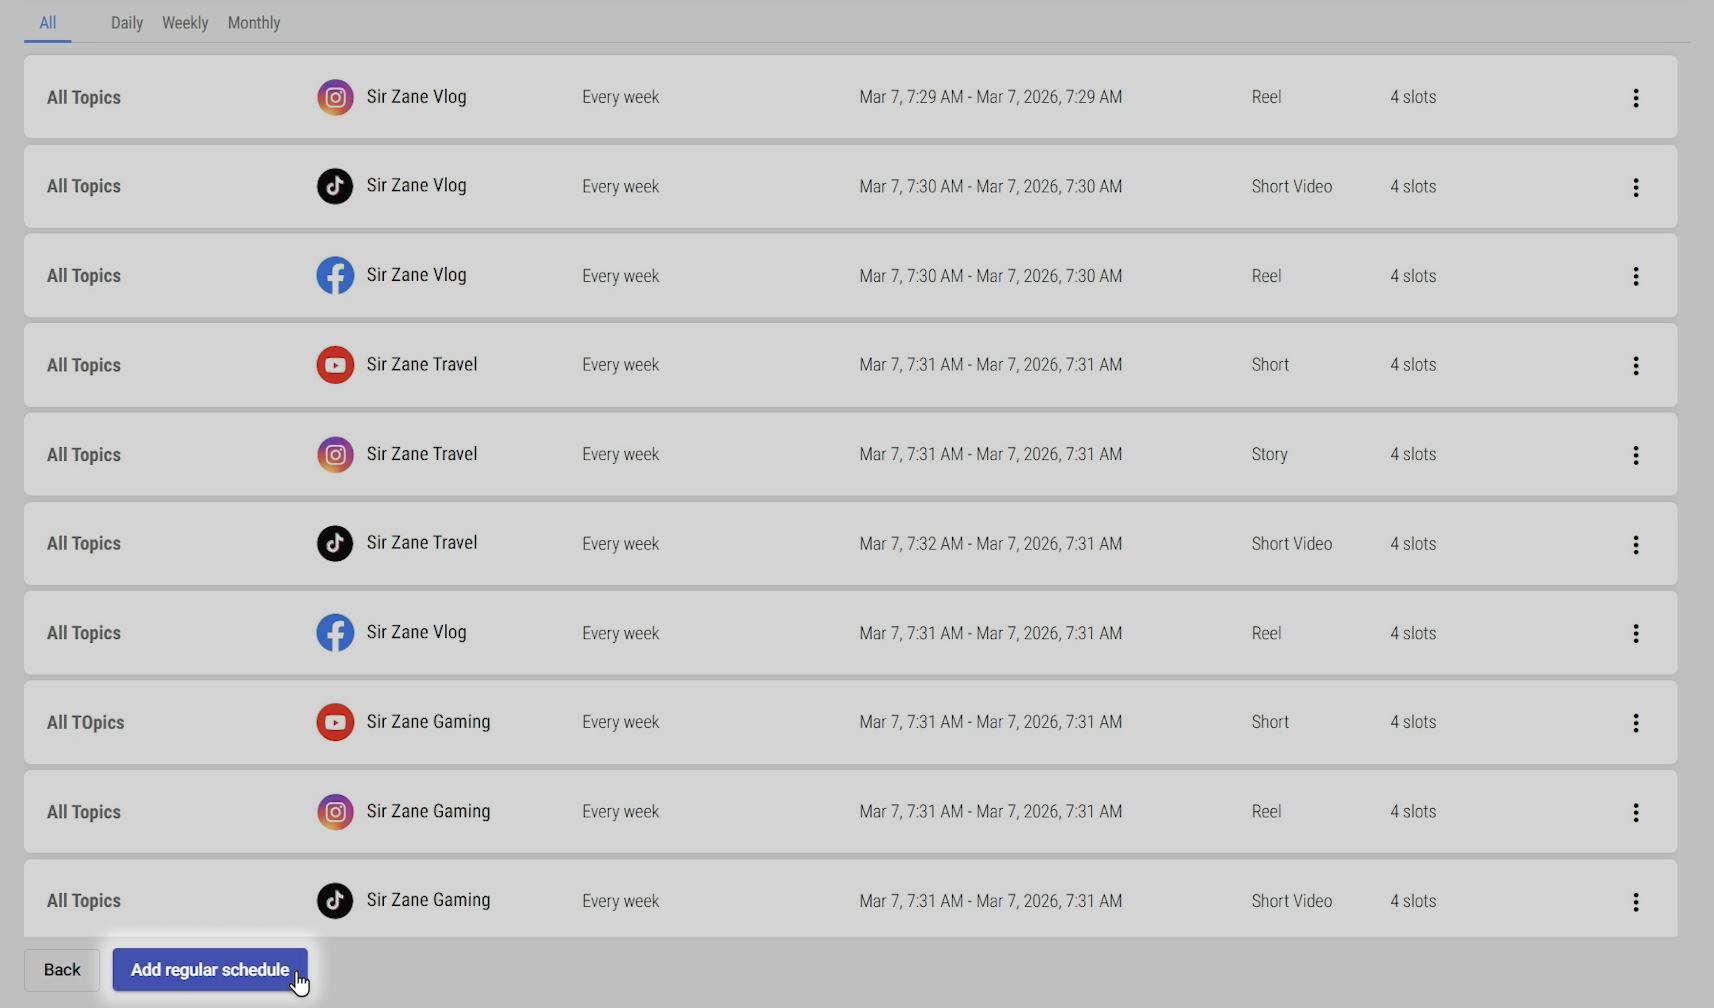
Task: Click Instagram icon for Sir Zane Vlog
Action: point(335,97)
